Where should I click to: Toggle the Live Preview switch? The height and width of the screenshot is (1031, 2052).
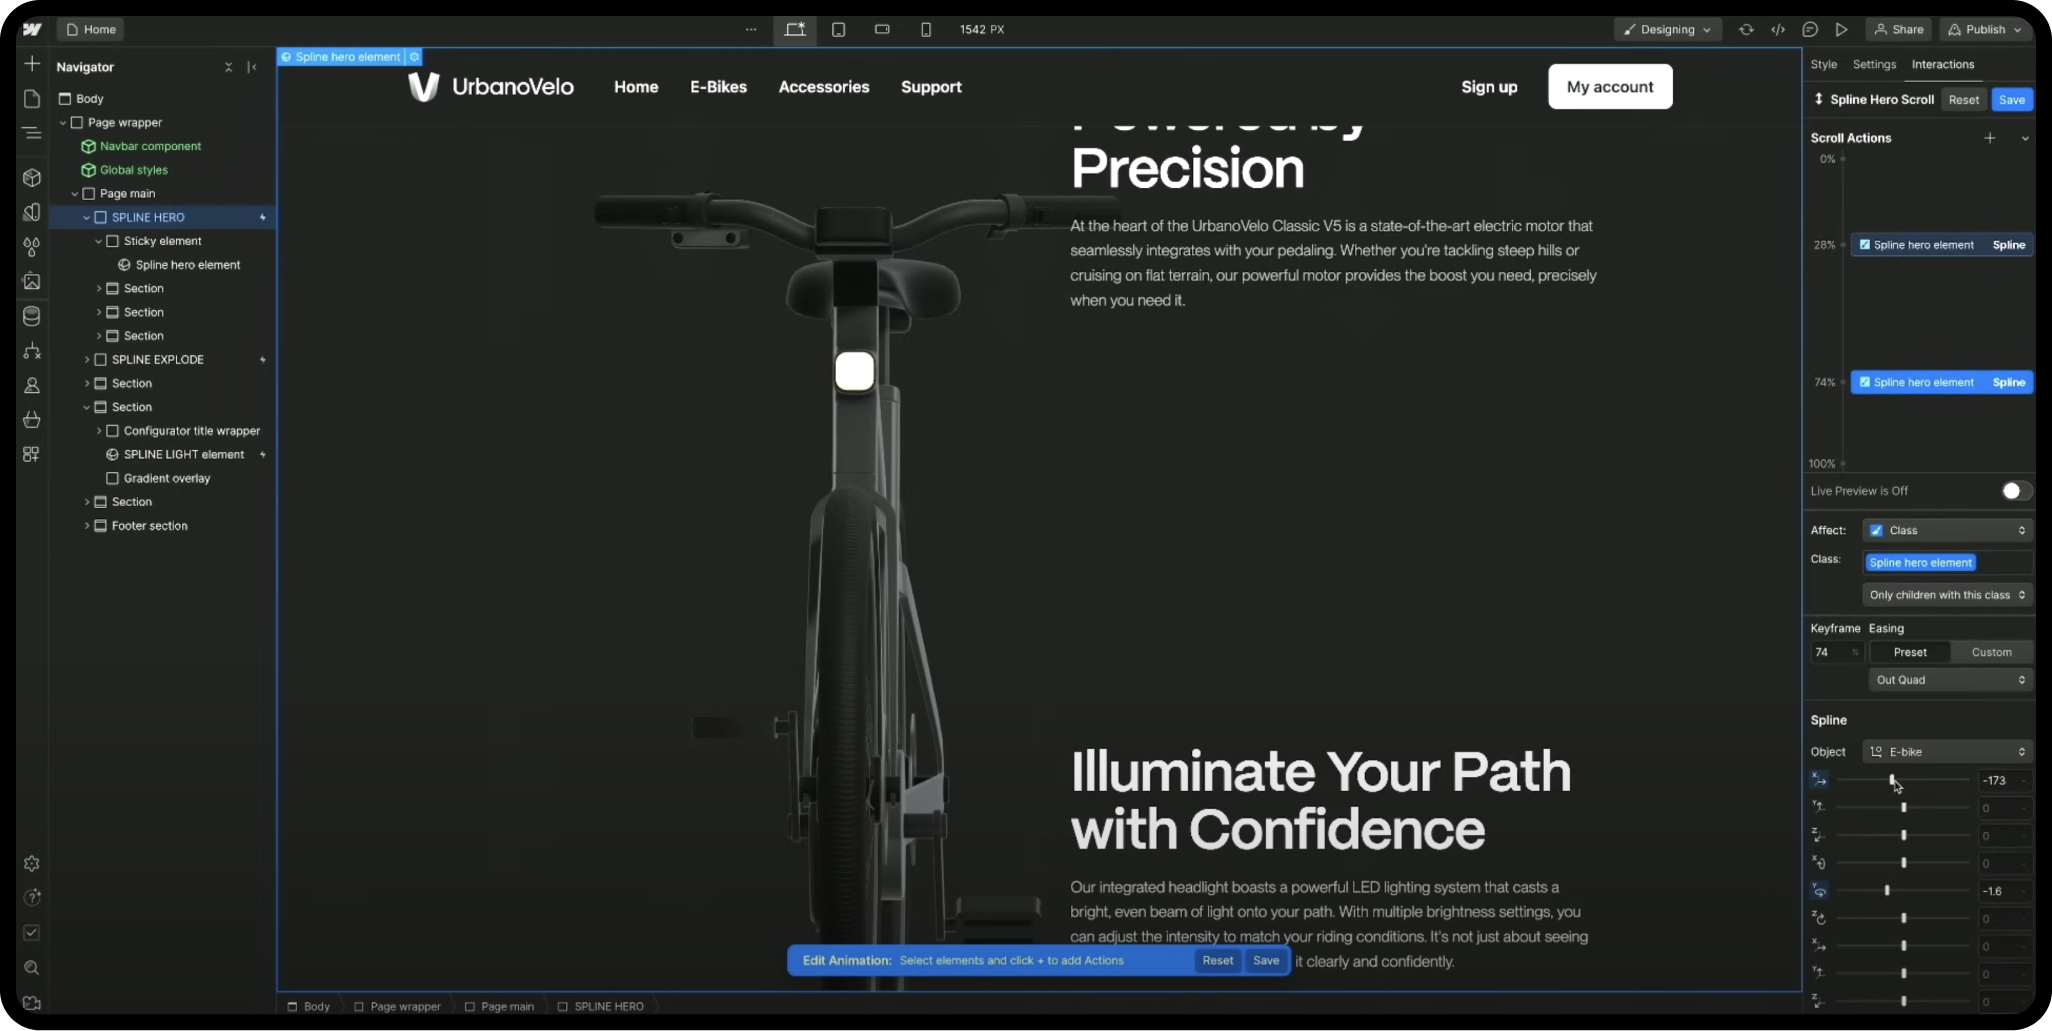2016,491
